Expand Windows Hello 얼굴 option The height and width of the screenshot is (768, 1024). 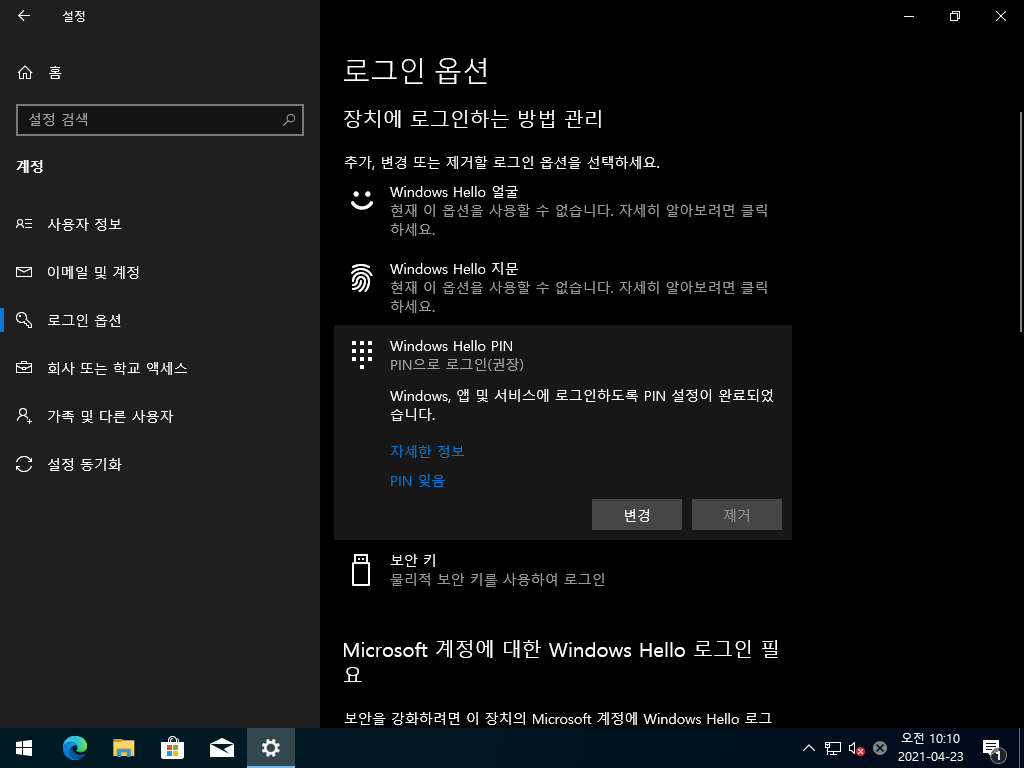562,210
